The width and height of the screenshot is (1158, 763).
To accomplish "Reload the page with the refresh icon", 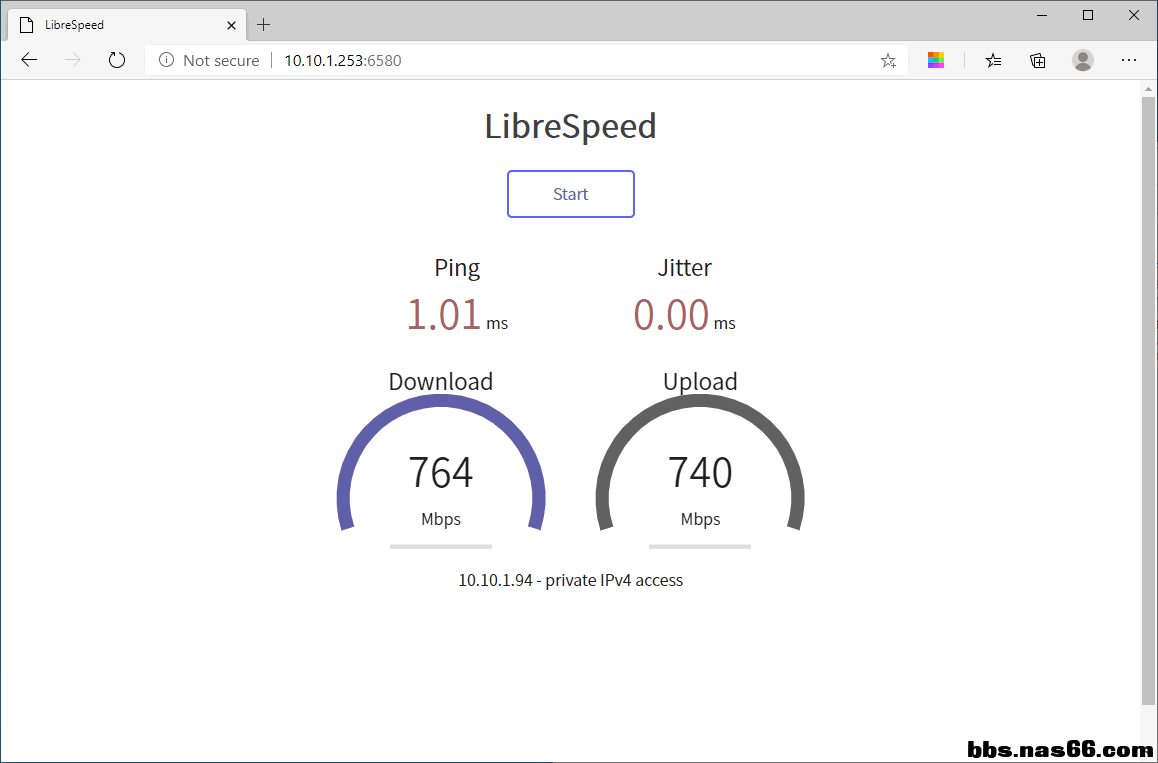I will (117, 60).
